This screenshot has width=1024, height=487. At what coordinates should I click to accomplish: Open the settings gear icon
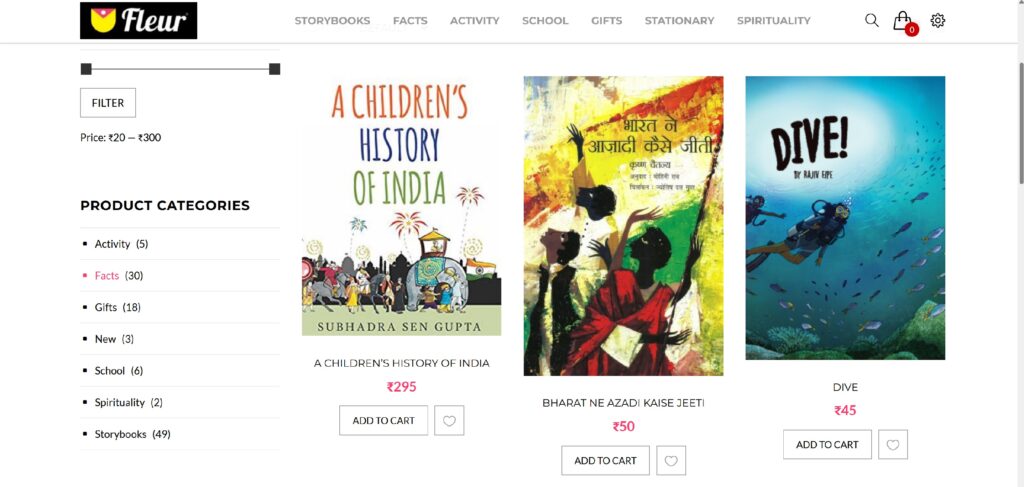tap(938, 20)
